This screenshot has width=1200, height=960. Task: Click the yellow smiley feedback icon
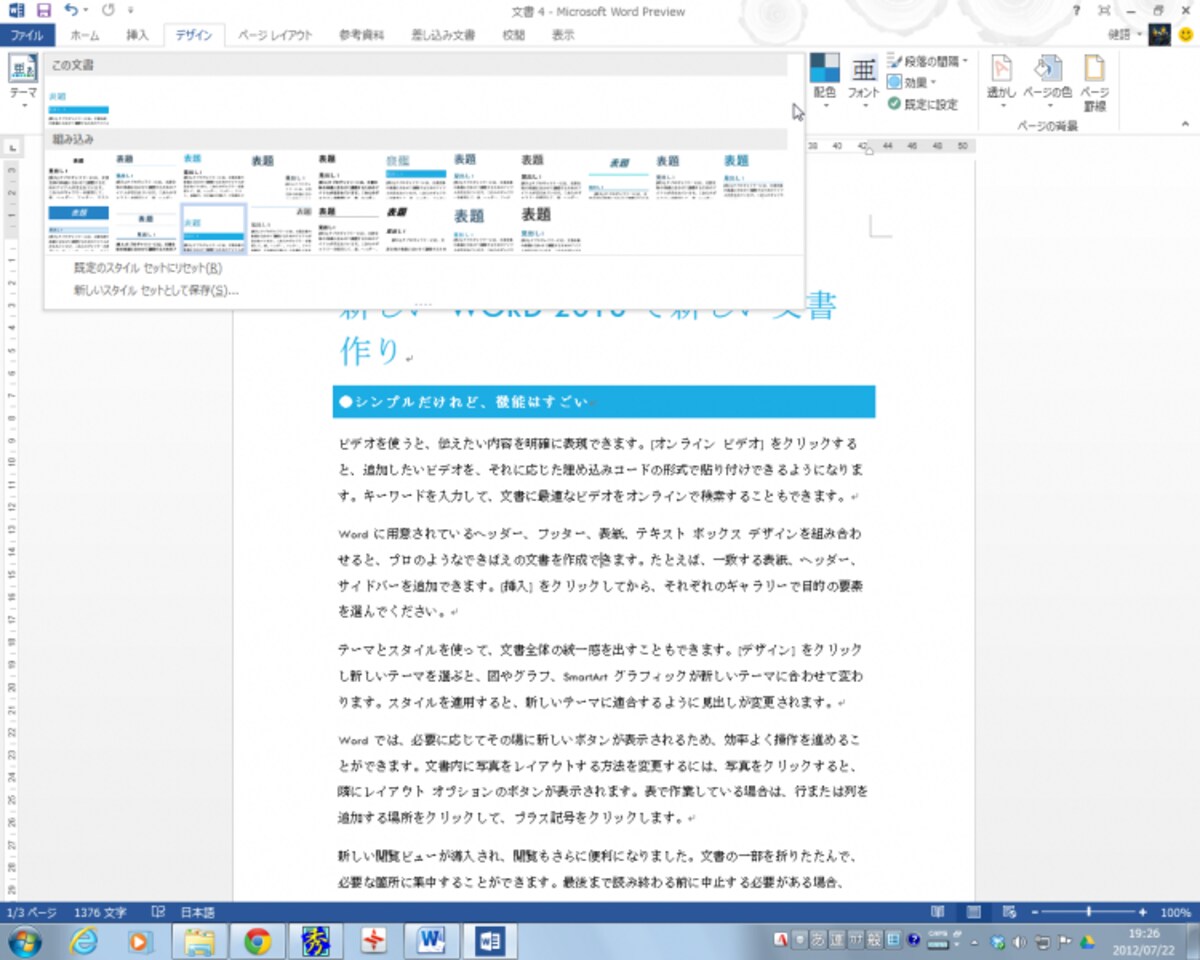[x=1186, y=35]
